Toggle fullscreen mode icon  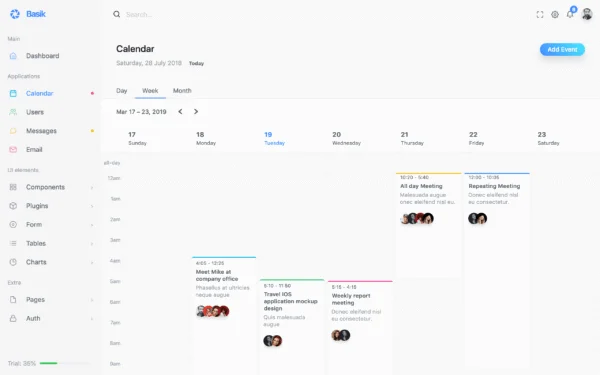pos(540,15)
